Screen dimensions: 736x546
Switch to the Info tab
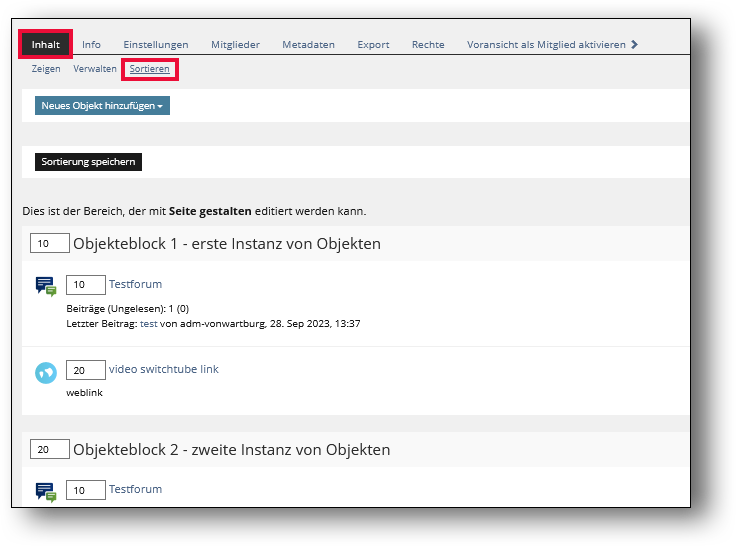[91, 45]
